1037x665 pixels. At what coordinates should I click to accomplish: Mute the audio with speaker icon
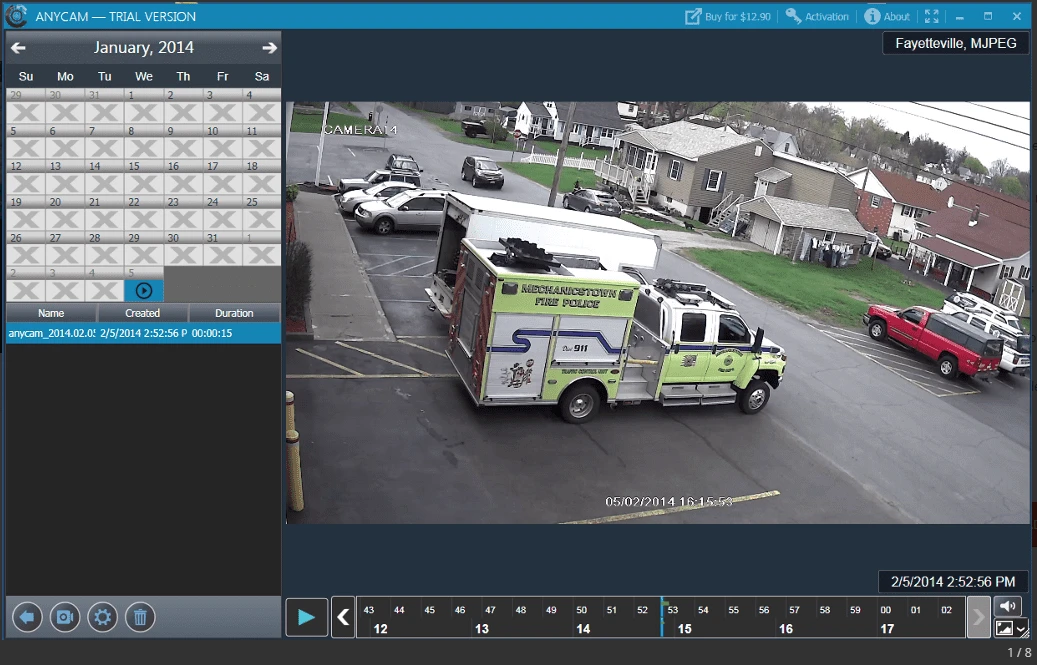[x=1008, y=606]
